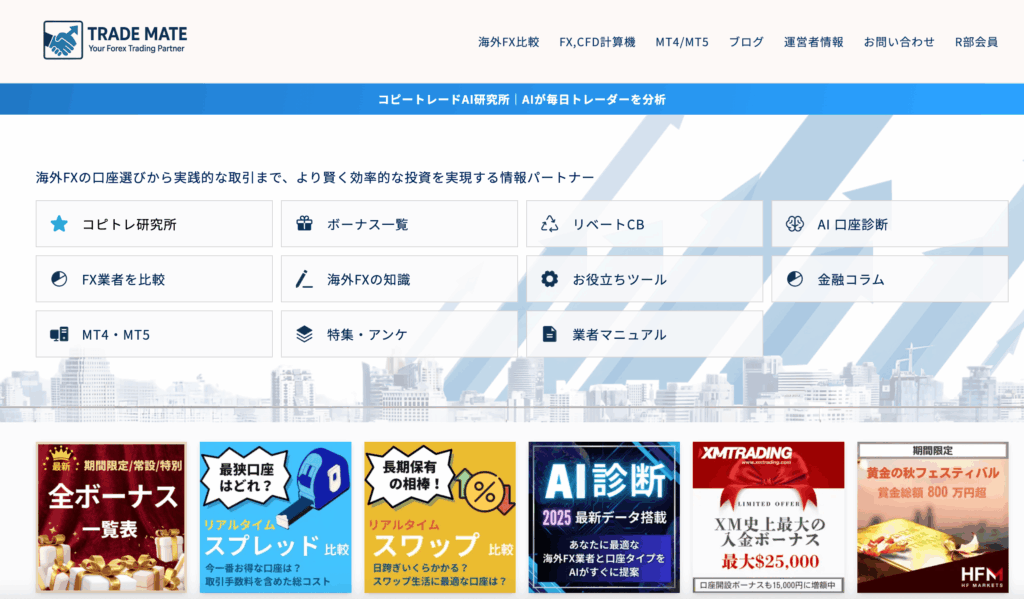This screenshot has height=599, width=1024.
Task: Click the gear icon for お役立ちツール
Action: point(549,279)
